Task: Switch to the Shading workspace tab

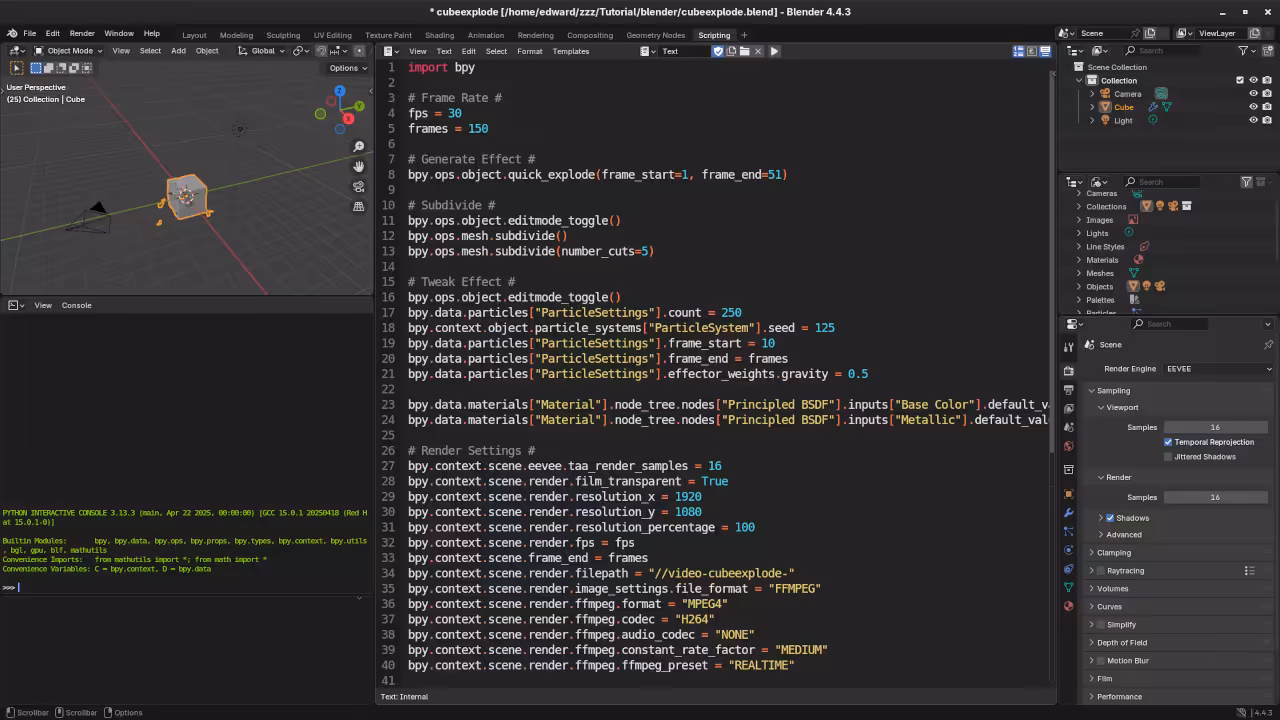Action: 439,35
